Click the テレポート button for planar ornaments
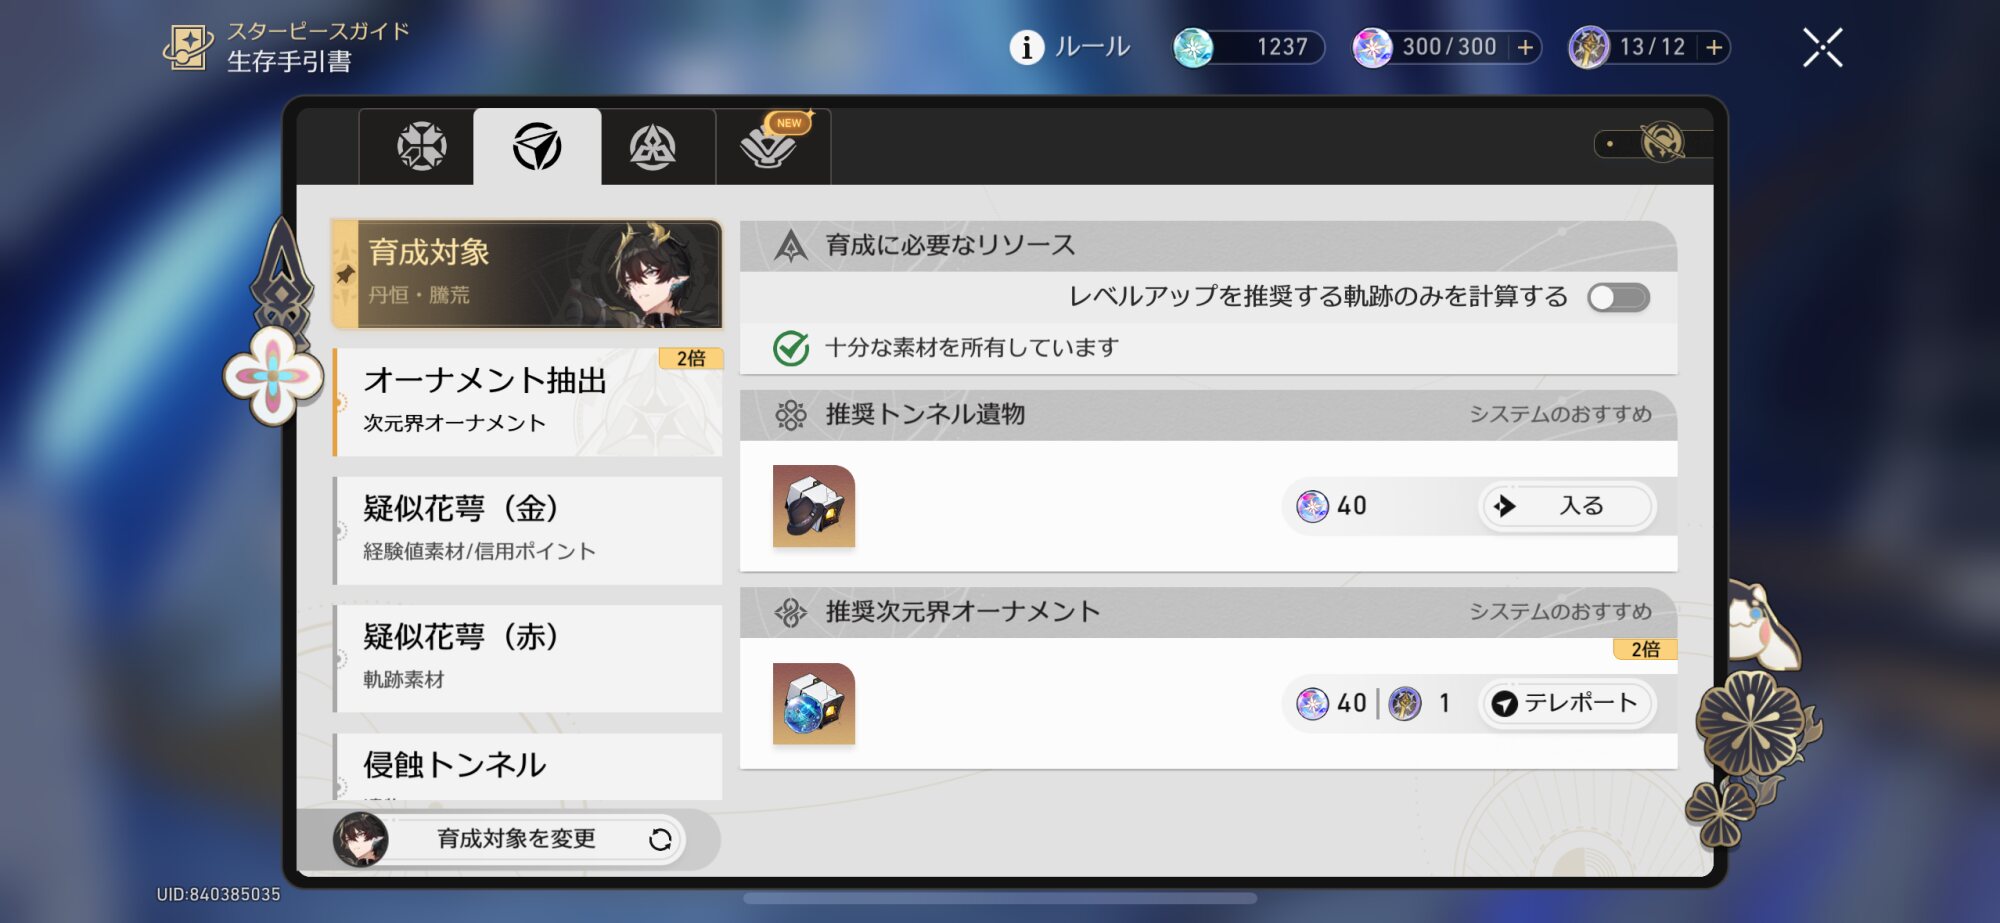 tap(1566, 703)
